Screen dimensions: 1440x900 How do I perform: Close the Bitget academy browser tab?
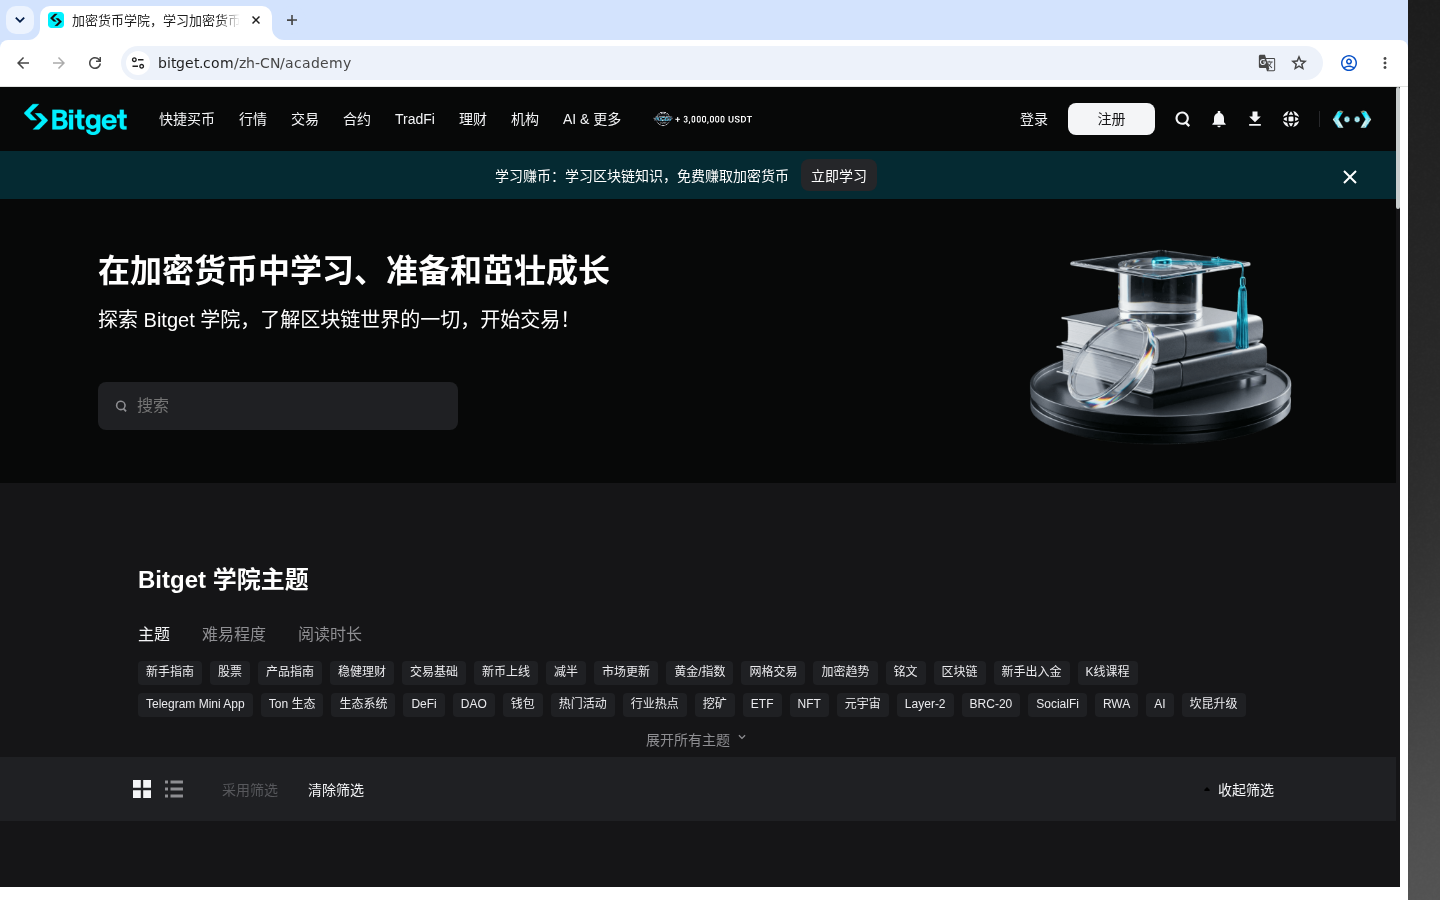coord(256,20)
